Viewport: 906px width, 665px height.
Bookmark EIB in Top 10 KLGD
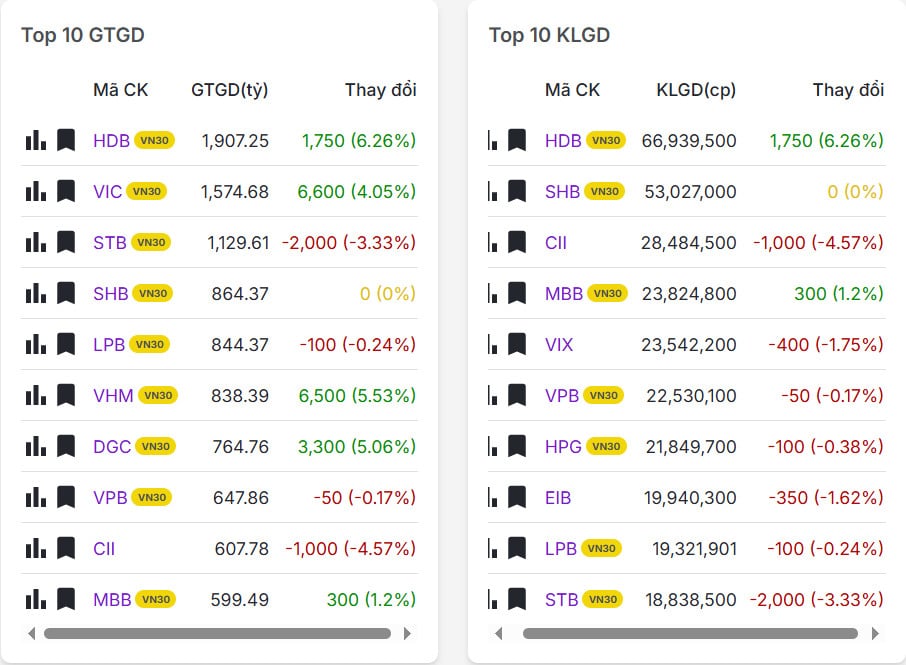(x=517, y=497)
